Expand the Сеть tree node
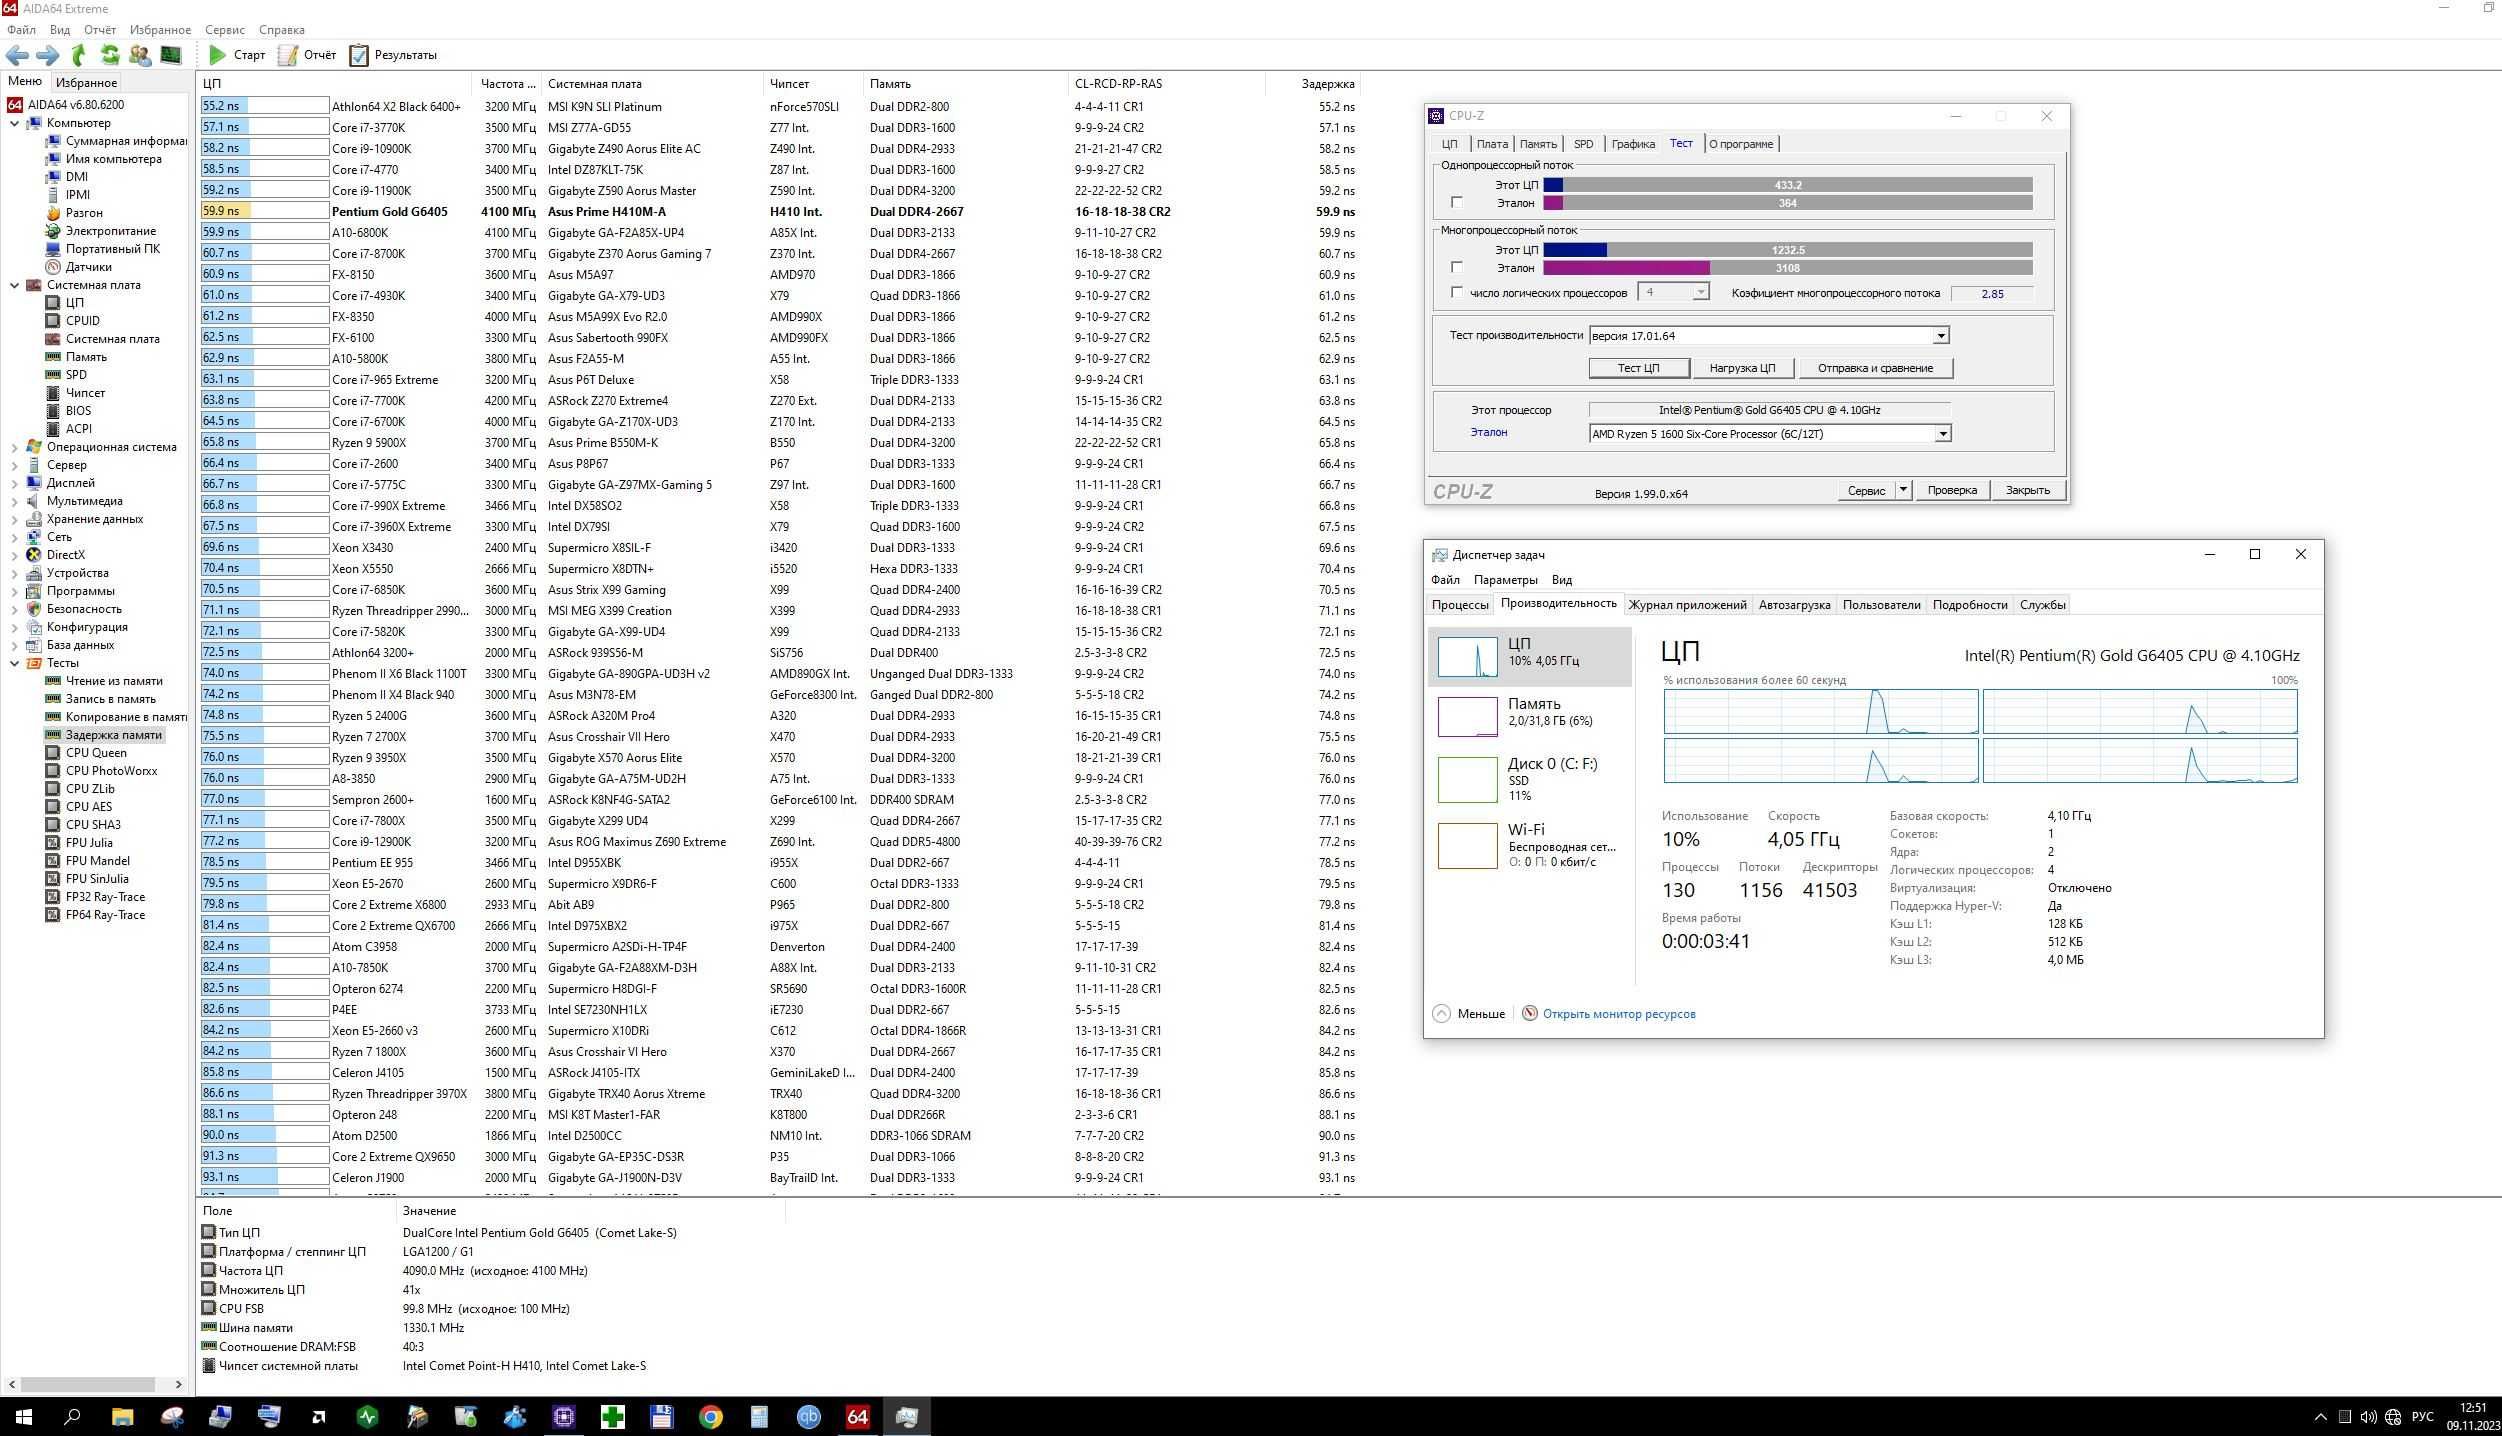Screen dimensions: 2502x1436 click(x=14, y=537)
